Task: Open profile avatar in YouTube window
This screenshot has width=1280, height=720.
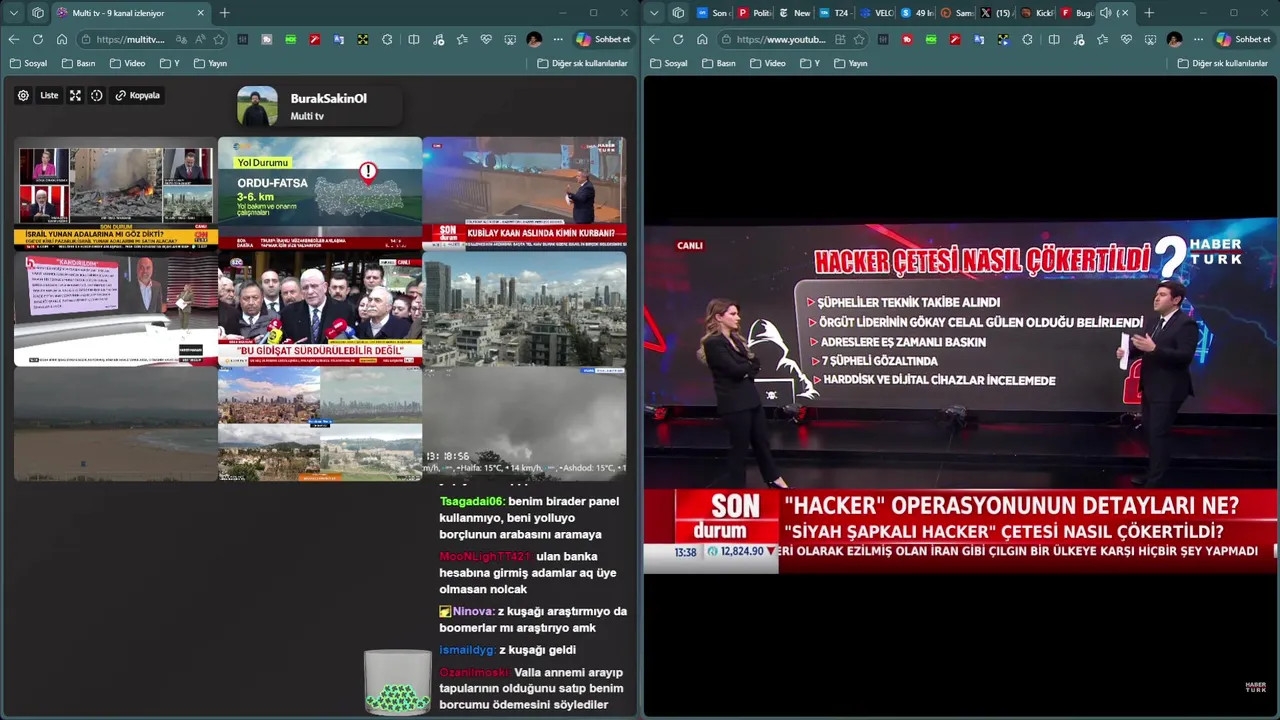Action: pos(1174,39)
